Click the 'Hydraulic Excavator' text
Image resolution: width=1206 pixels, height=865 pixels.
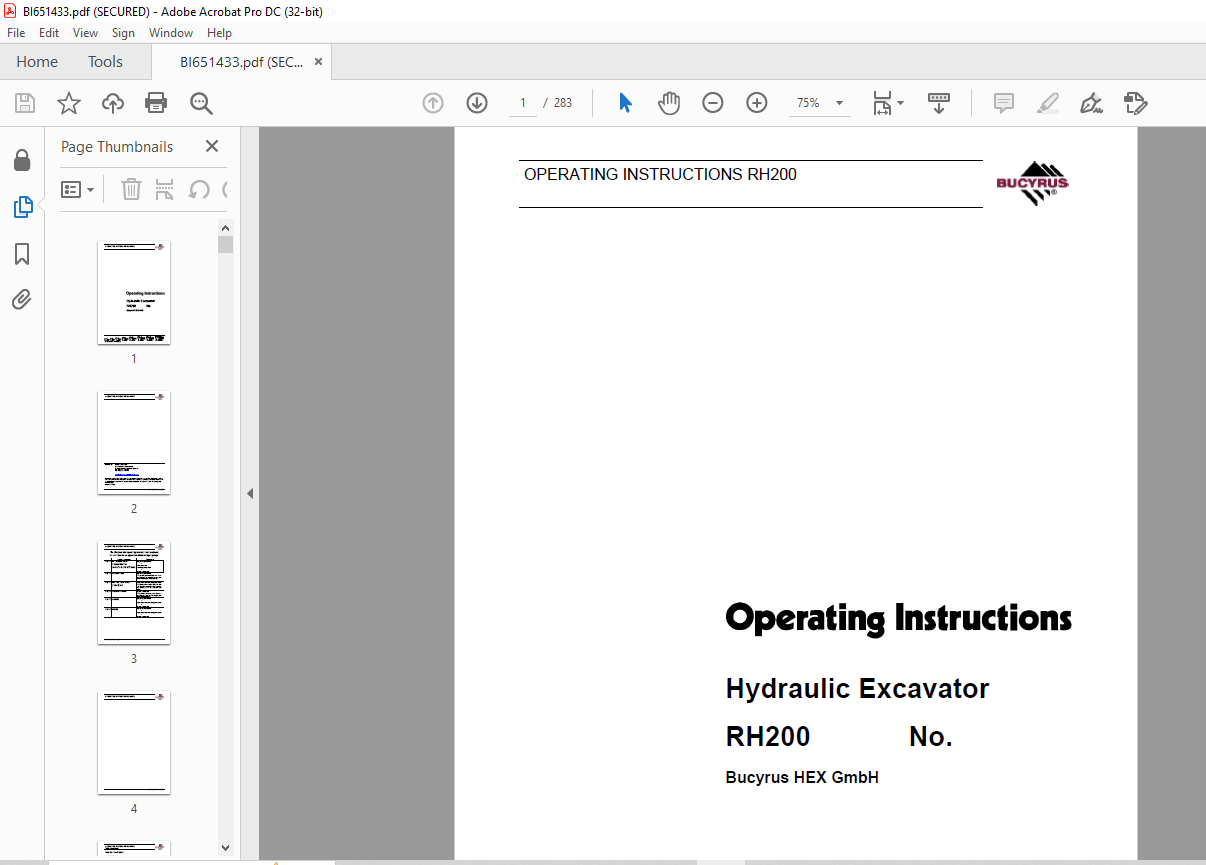click(857, 689)
